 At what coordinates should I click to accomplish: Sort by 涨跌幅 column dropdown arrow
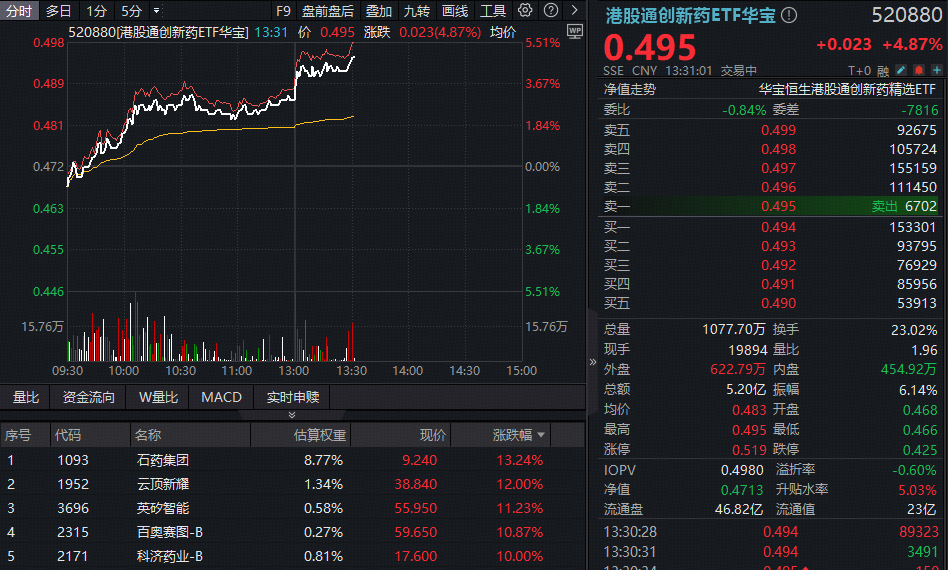(x=542, y=435)
